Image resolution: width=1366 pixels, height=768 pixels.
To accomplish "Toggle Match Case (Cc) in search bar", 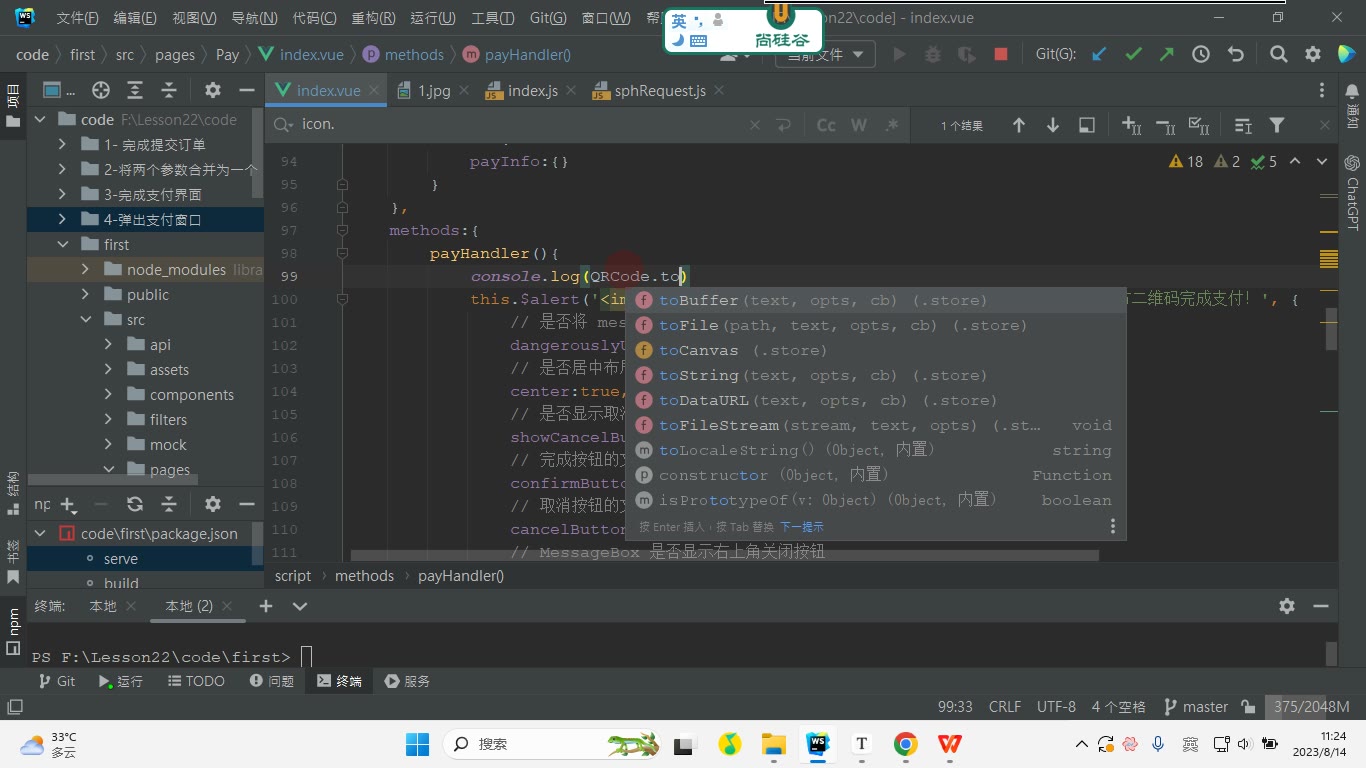I will pos(826,125).
